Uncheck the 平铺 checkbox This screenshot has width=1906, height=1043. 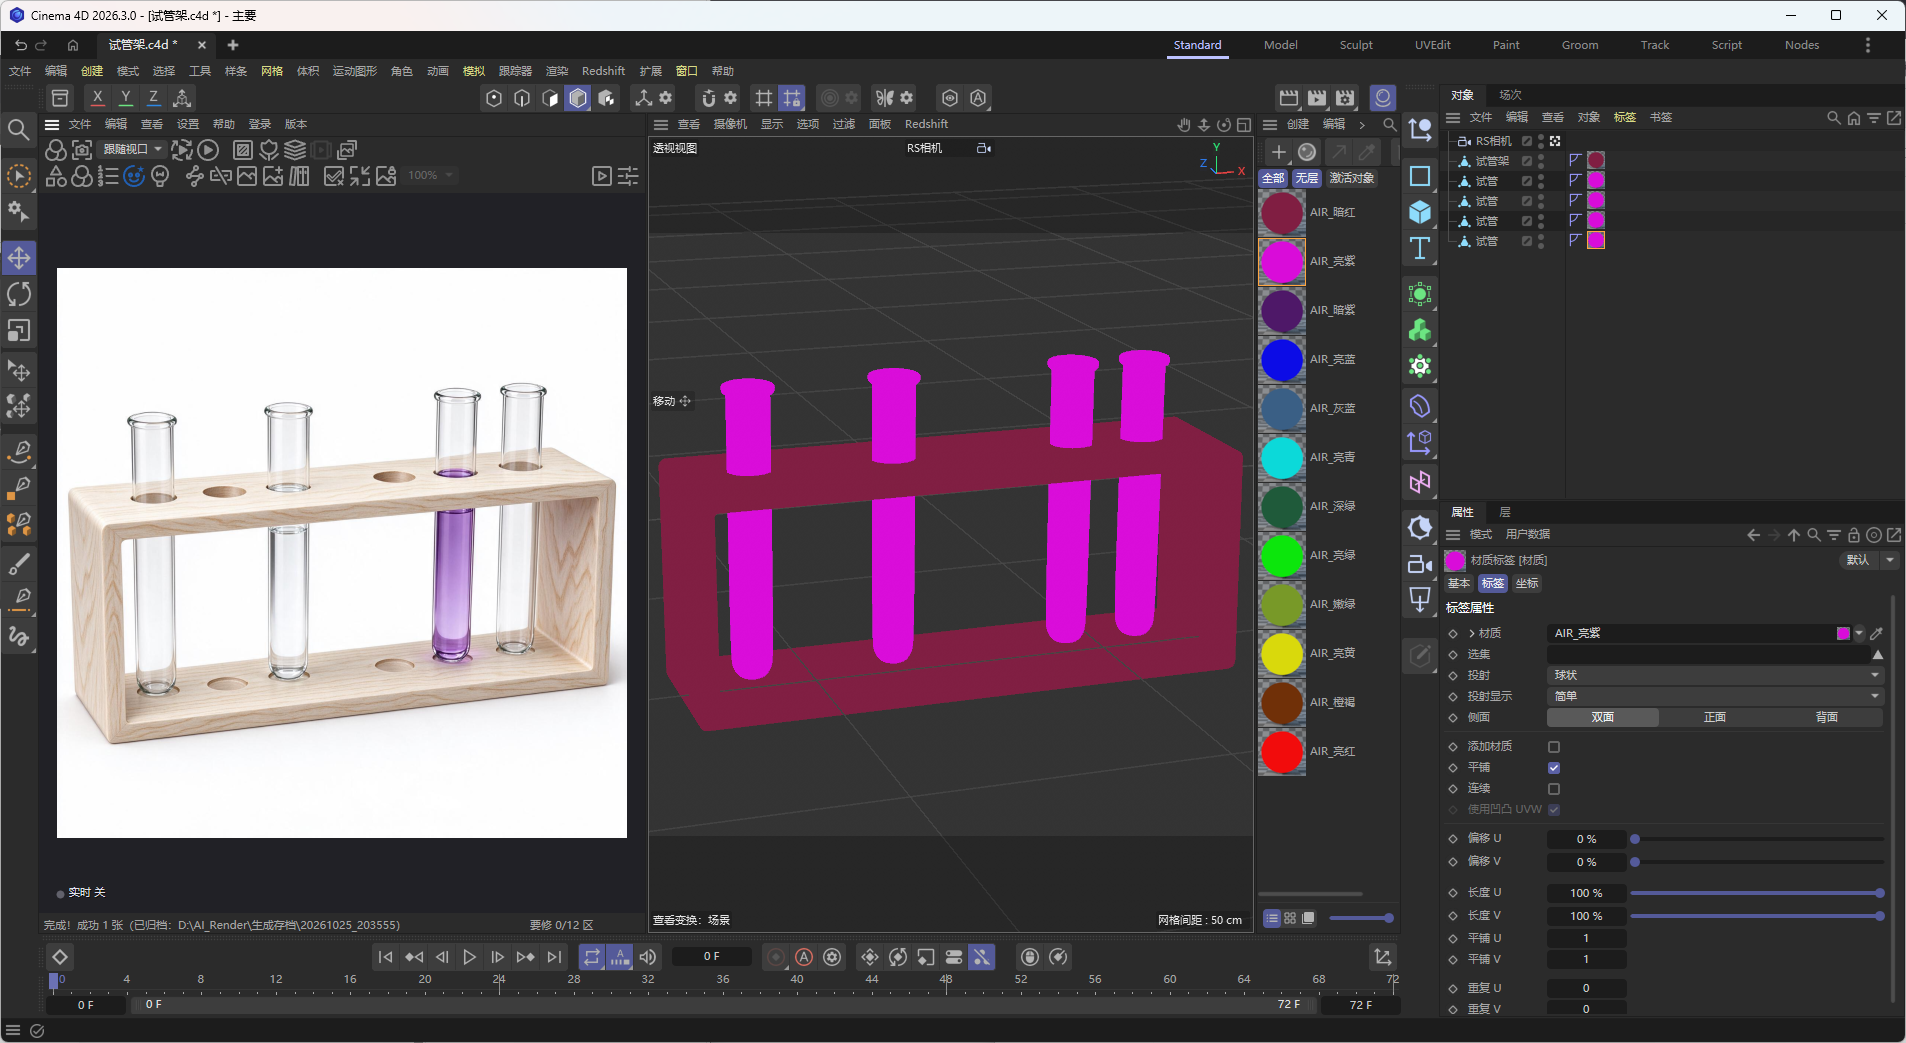pos(1554,768)
